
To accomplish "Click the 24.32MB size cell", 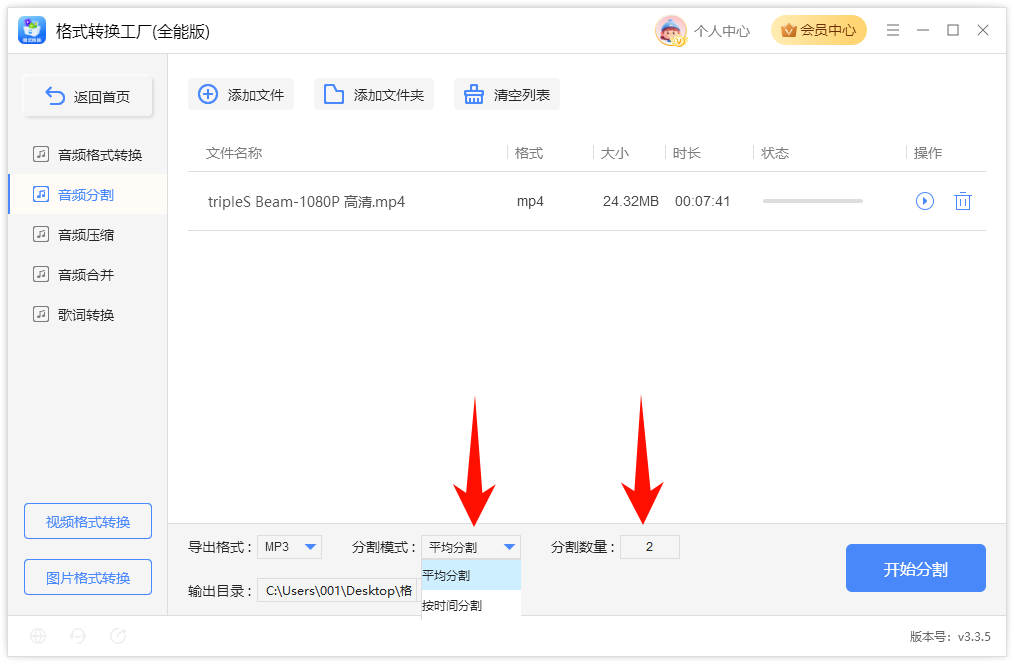I will (631, 201).
